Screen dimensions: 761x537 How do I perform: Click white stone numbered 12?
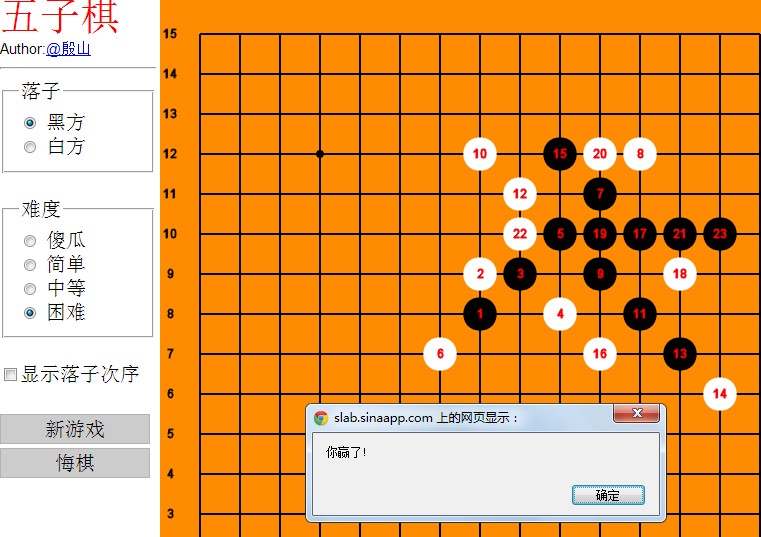tap(520, 194)
